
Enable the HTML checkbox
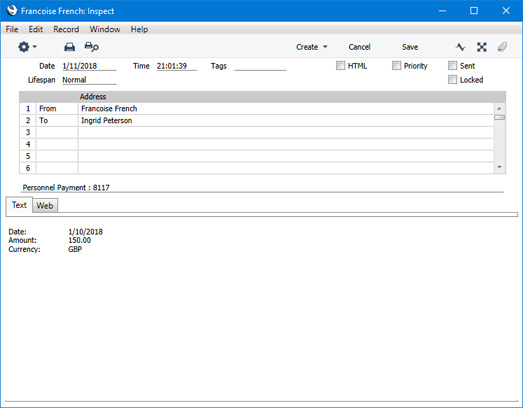[x=340, y=65]
